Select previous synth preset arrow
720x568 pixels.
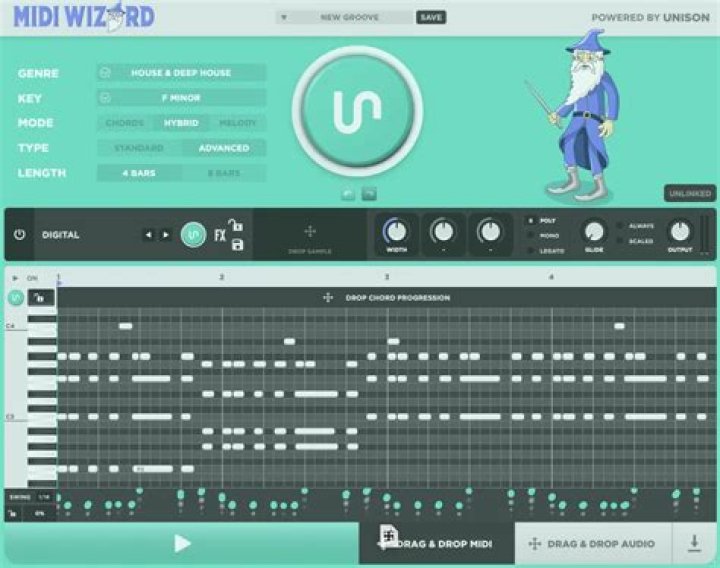click(148, 235)
